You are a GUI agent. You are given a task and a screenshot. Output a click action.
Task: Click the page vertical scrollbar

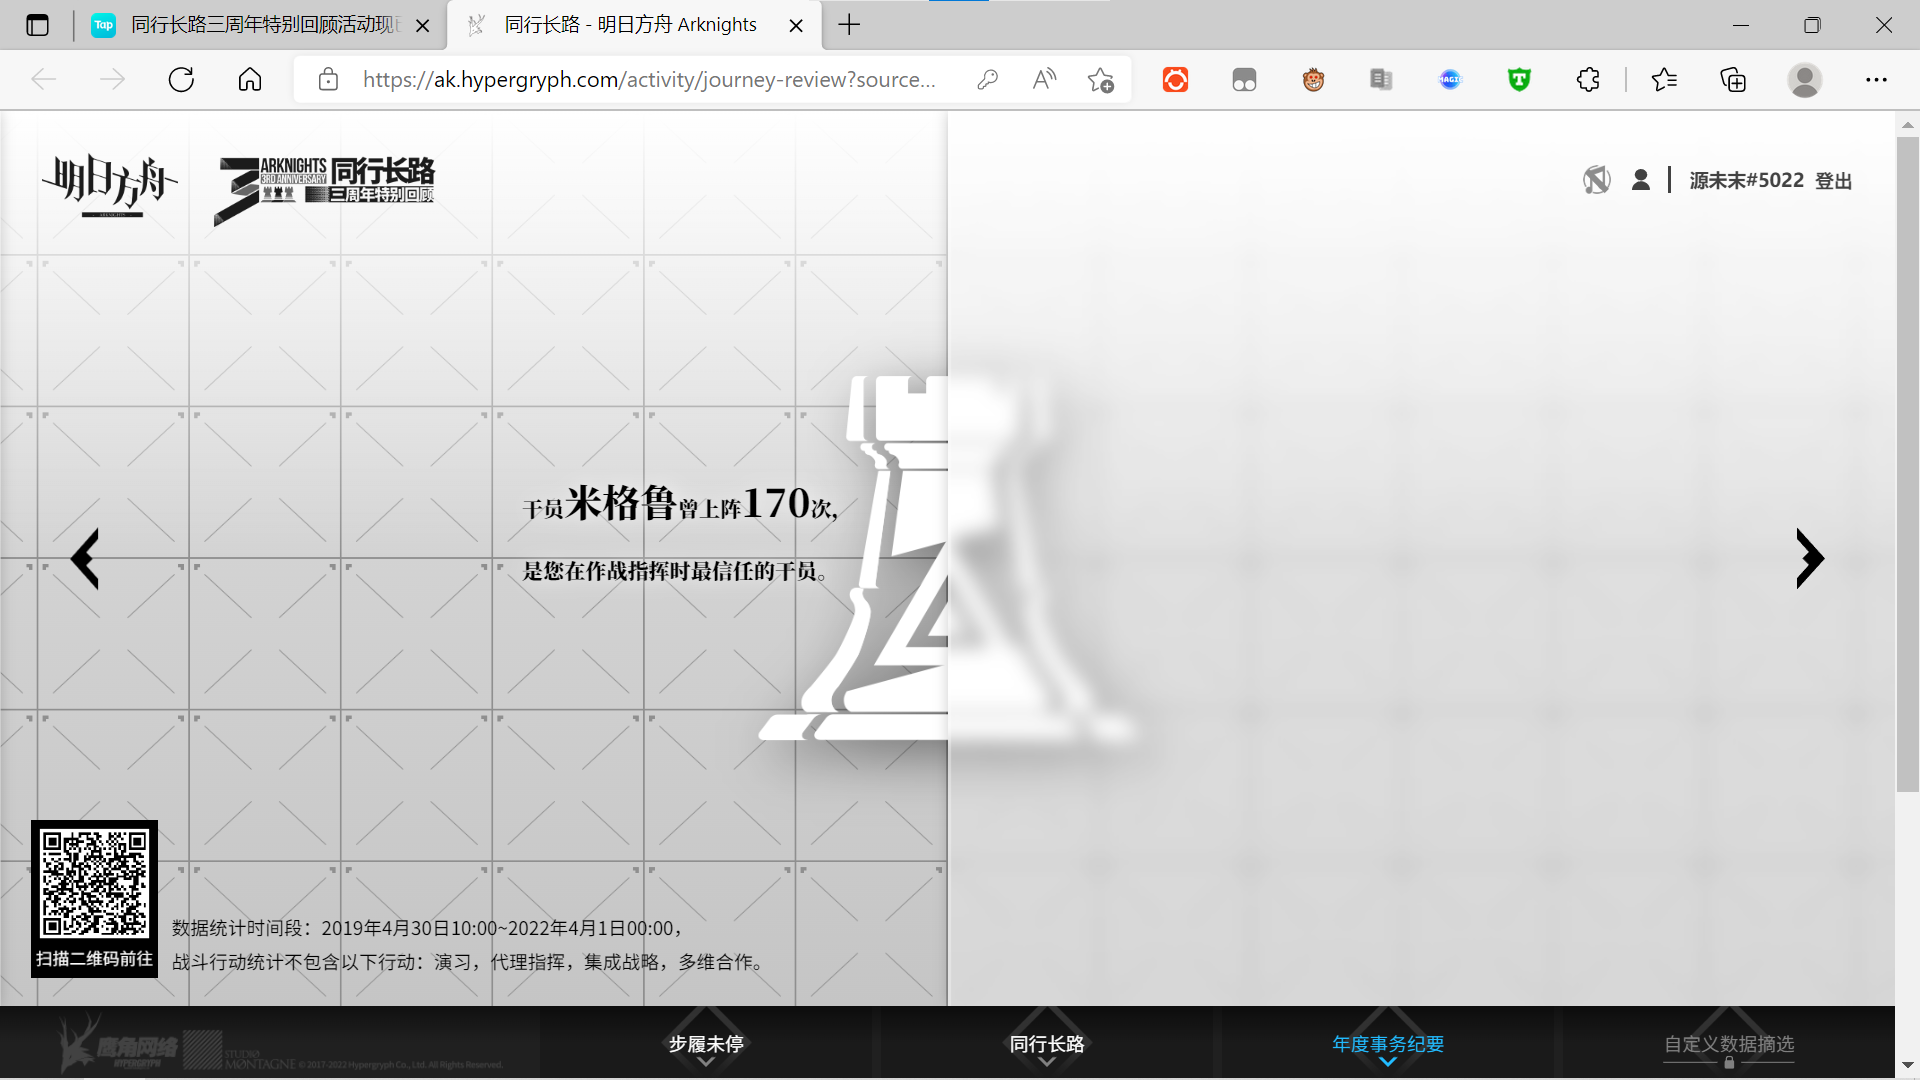tap(1907, 465)
